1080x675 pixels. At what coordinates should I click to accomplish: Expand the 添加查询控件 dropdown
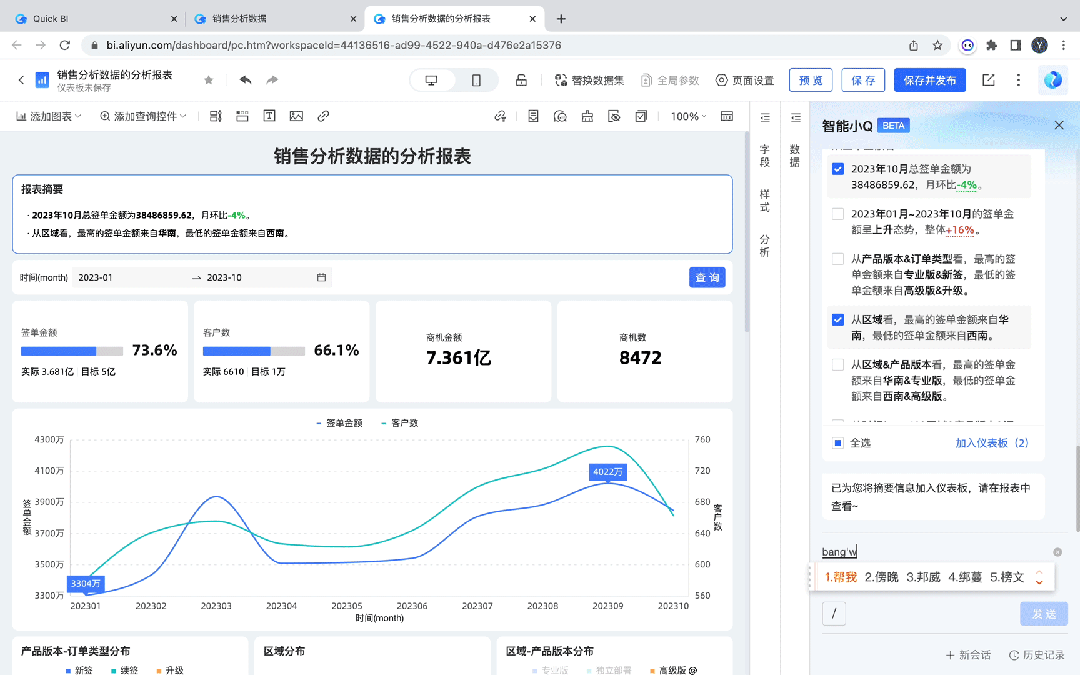click(144, 116)
